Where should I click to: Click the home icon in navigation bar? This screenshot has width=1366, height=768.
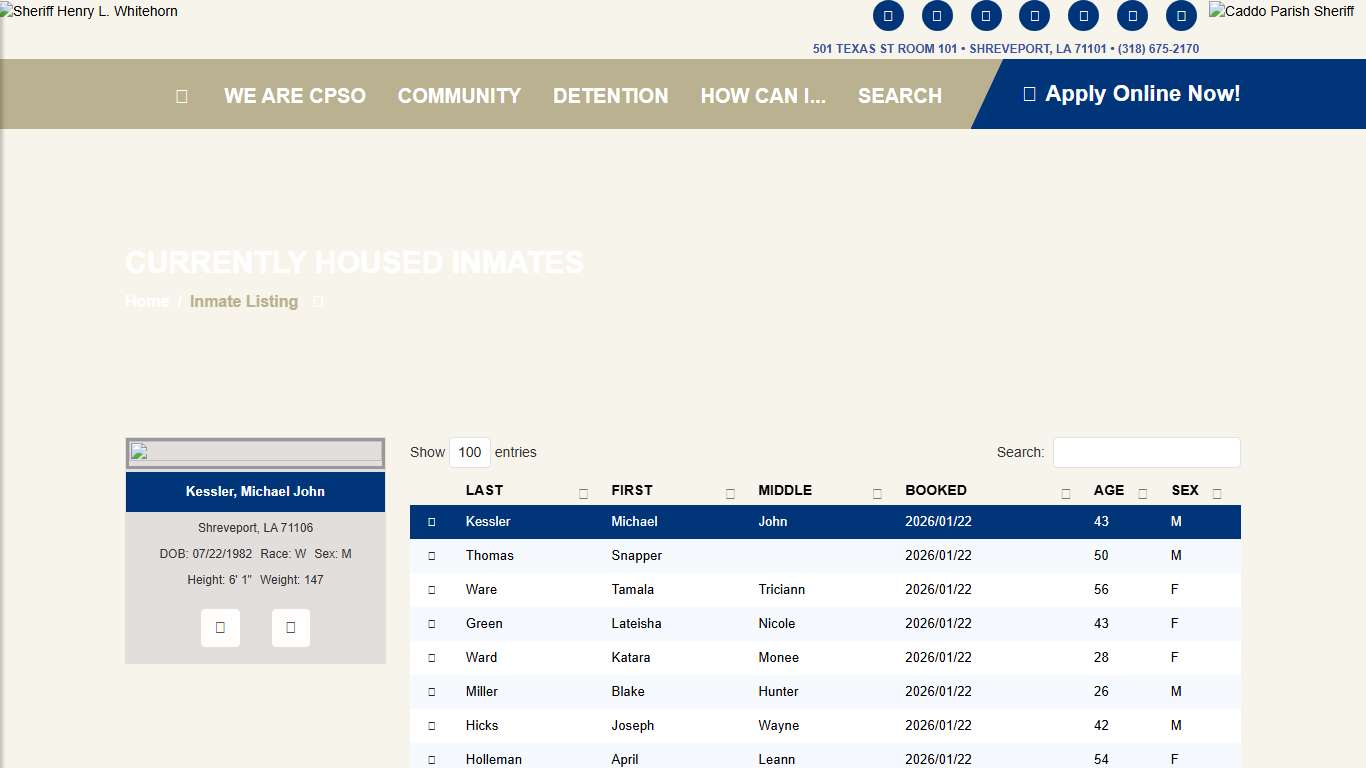point(181,95)
